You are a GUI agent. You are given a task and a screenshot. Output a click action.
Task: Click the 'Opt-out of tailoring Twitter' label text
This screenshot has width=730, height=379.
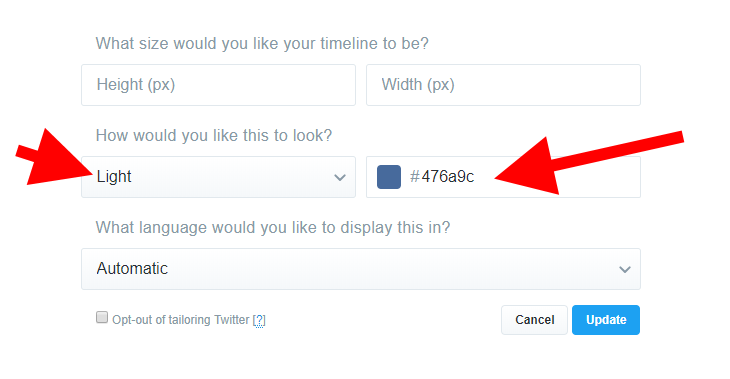click(181, 320)
